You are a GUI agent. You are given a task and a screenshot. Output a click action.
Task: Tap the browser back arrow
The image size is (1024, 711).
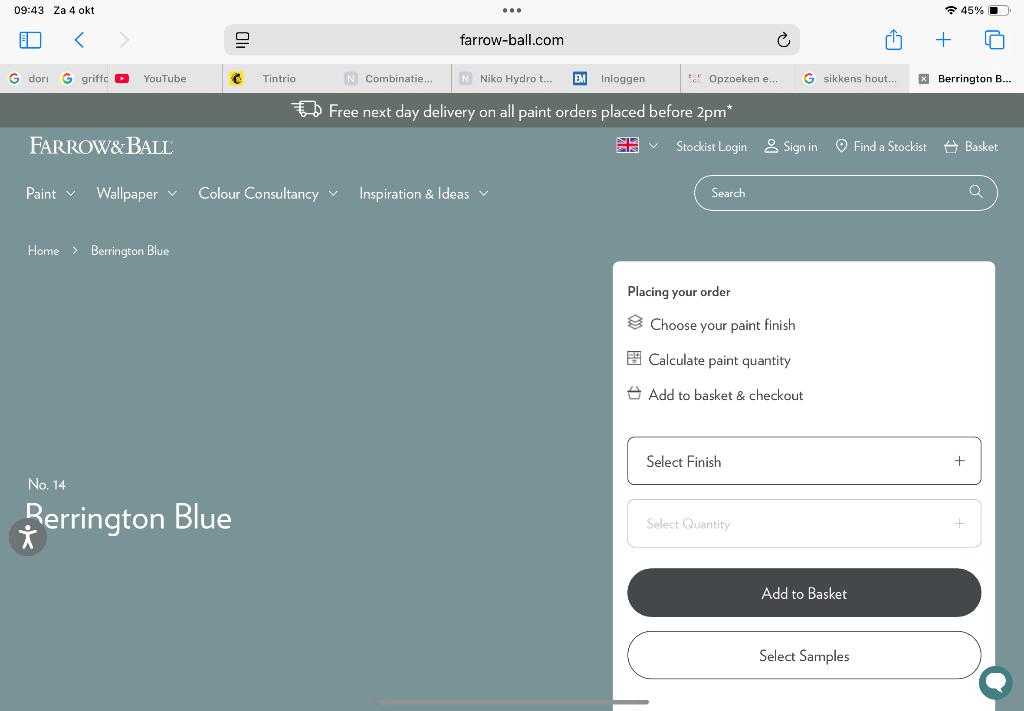[x=79, y=40]
